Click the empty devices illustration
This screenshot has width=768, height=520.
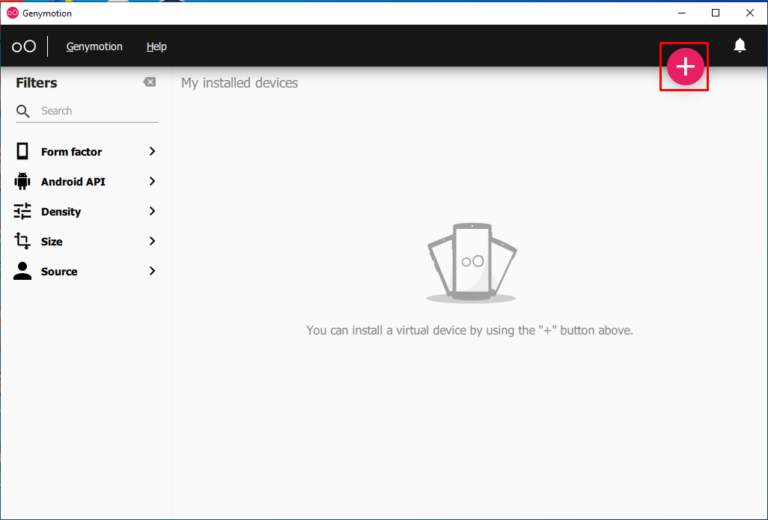point(472,263)
